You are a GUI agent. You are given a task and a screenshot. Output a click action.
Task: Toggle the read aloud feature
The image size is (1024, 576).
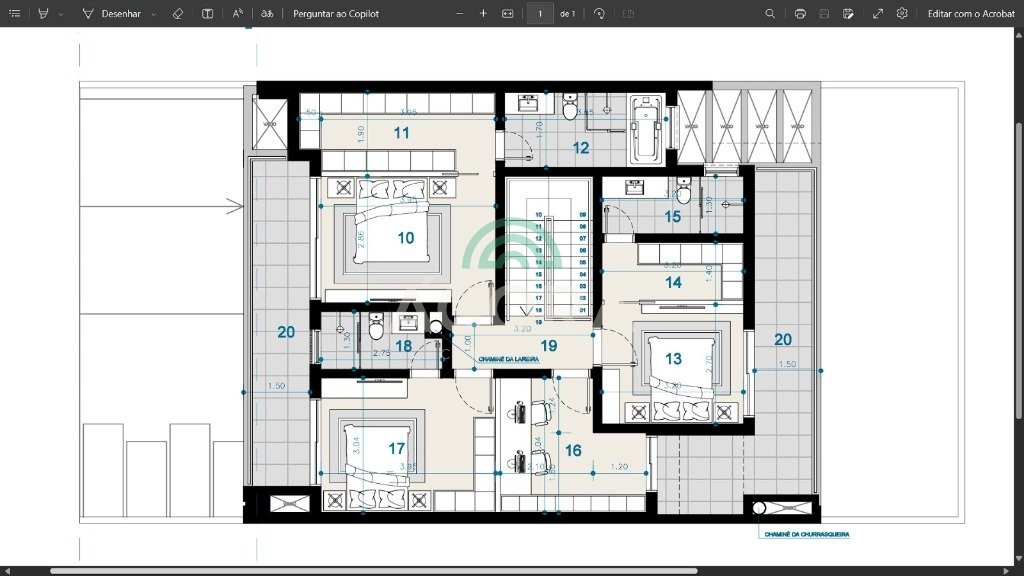pyautogui.click(x=237, y=14)
